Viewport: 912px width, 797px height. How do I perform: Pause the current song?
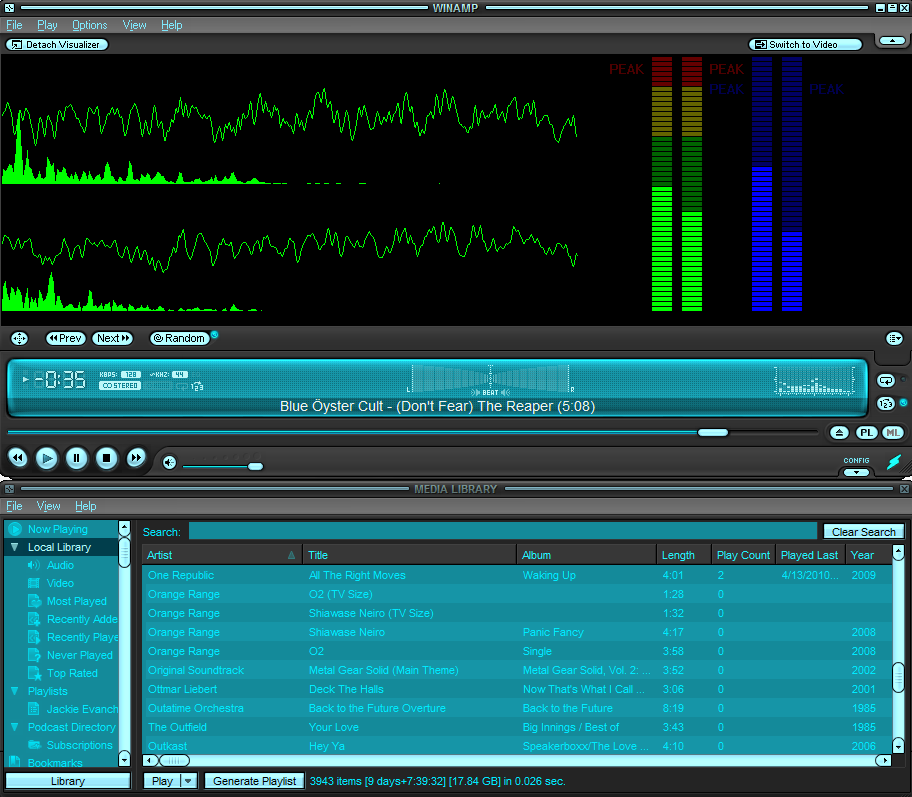[x=76, y=458]
